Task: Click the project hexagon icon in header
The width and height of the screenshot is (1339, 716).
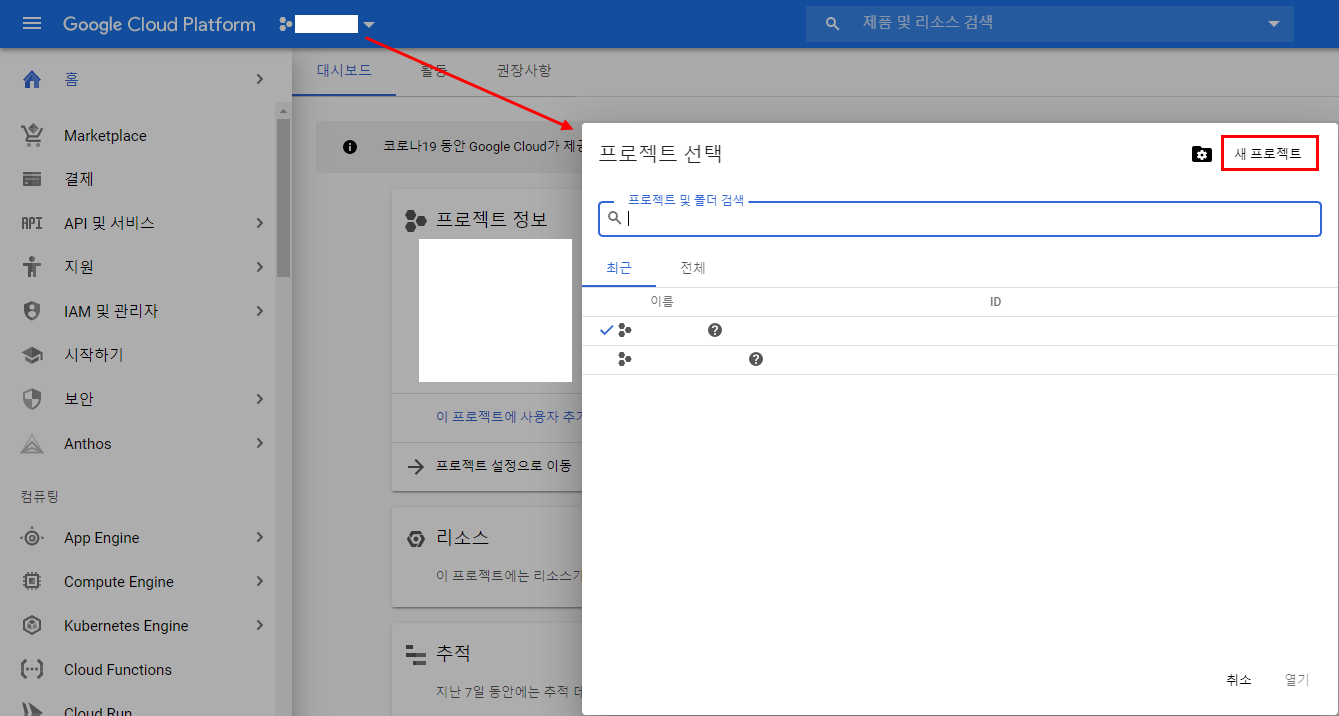Action: coord(286,24)
